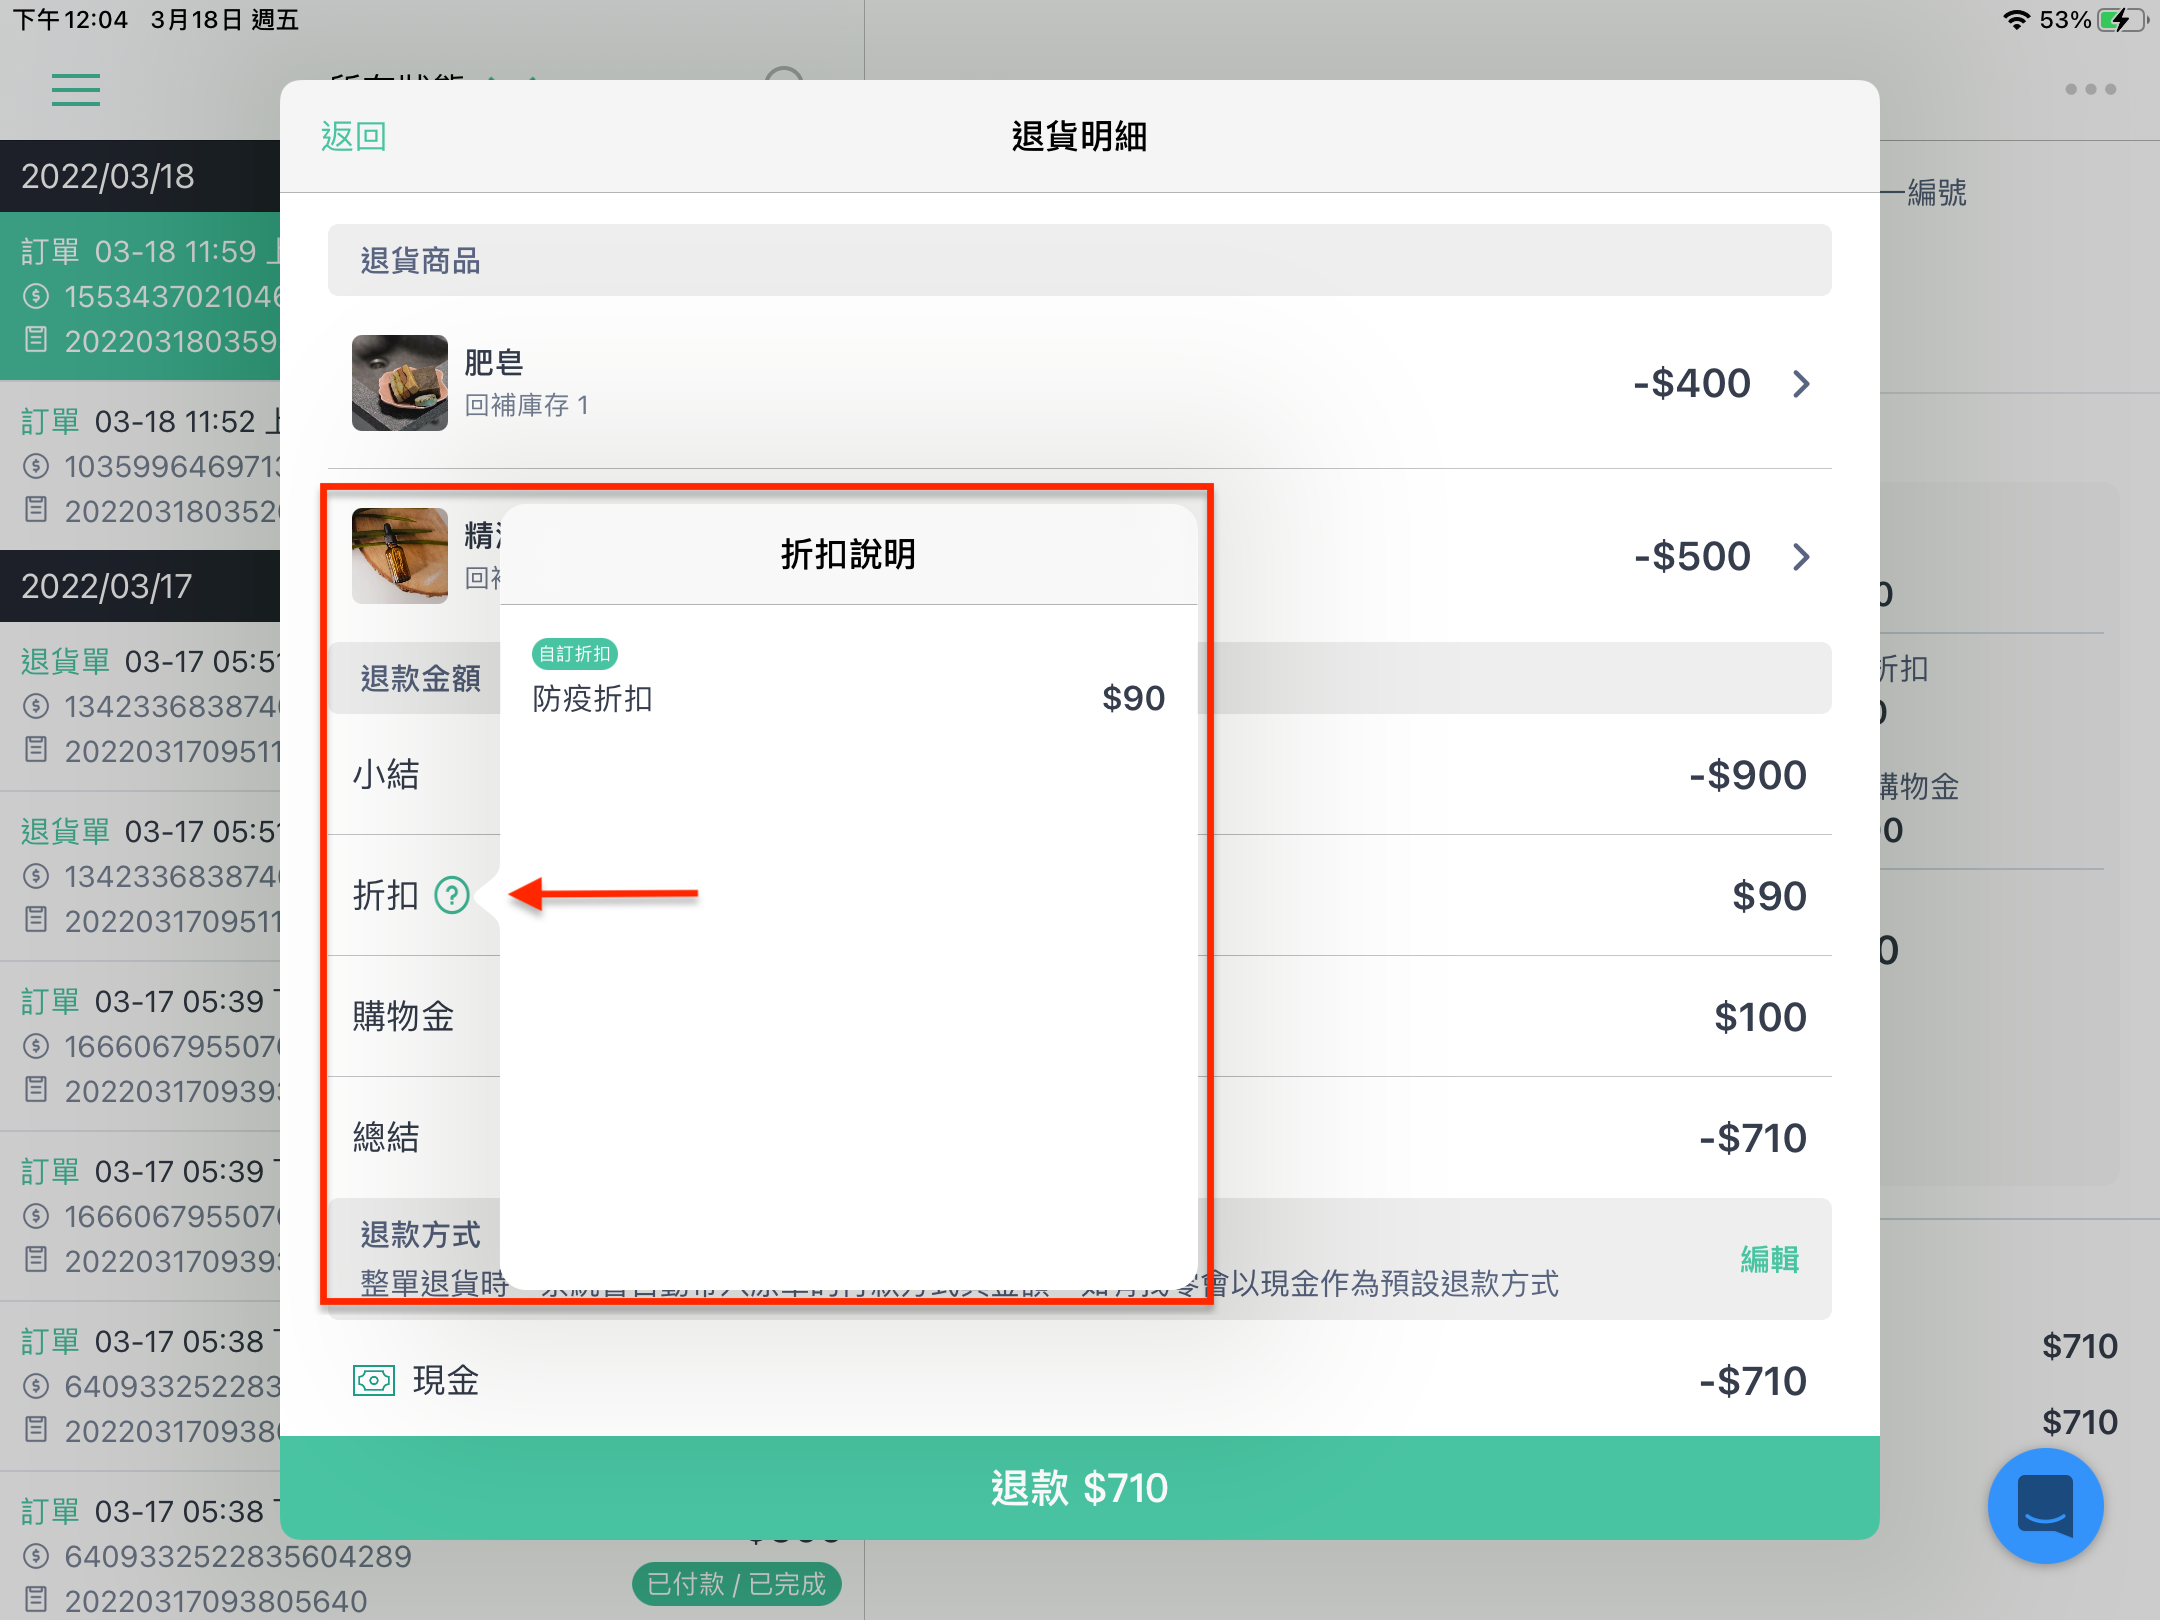Open order 03-18 11:59 in the list
Screen dimensions: 2160x1620
[x=140, y=296]
